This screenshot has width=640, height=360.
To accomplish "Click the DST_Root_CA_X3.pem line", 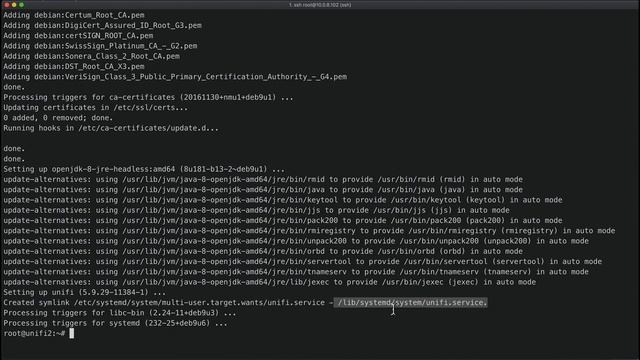I will (x=74, y=66).
